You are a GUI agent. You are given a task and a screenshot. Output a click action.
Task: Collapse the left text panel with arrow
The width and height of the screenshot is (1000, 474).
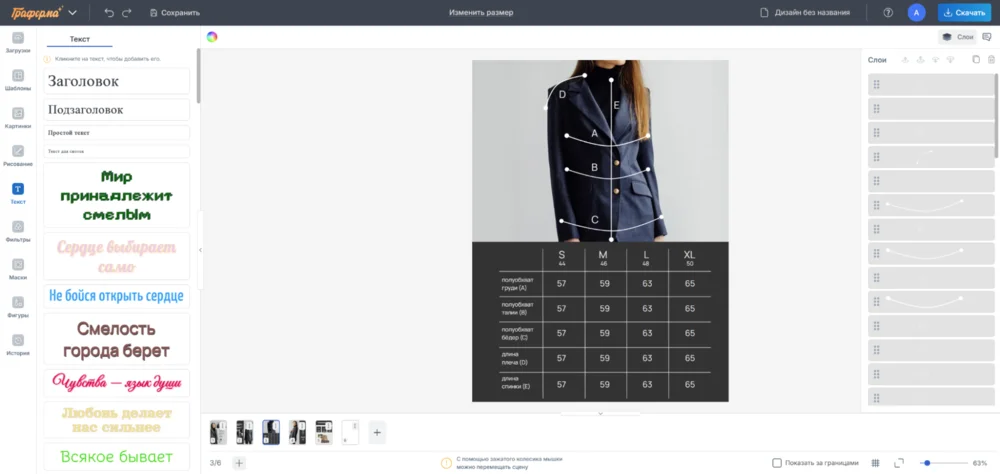pyautogui.click(x=200, y=250)
